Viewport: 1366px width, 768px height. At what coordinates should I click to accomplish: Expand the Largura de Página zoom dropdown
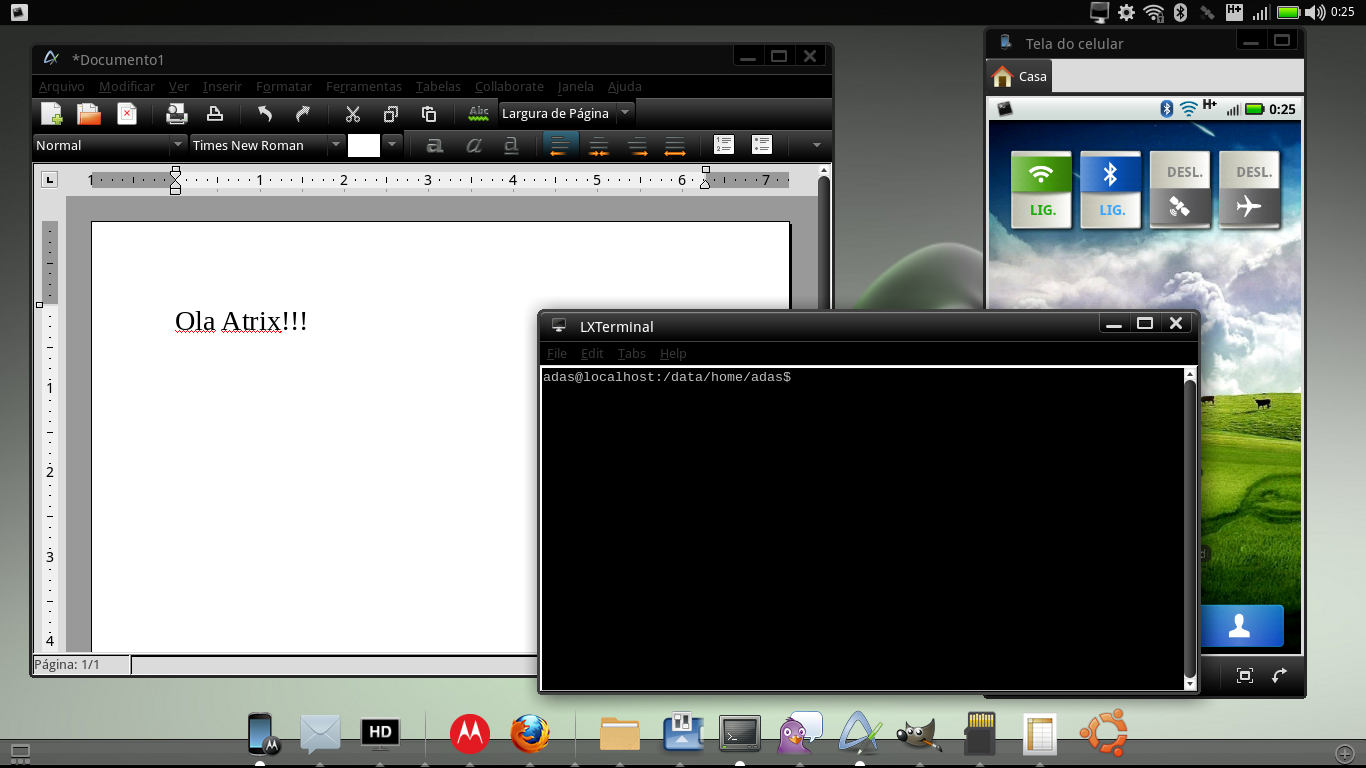click(x=625, y=114)
